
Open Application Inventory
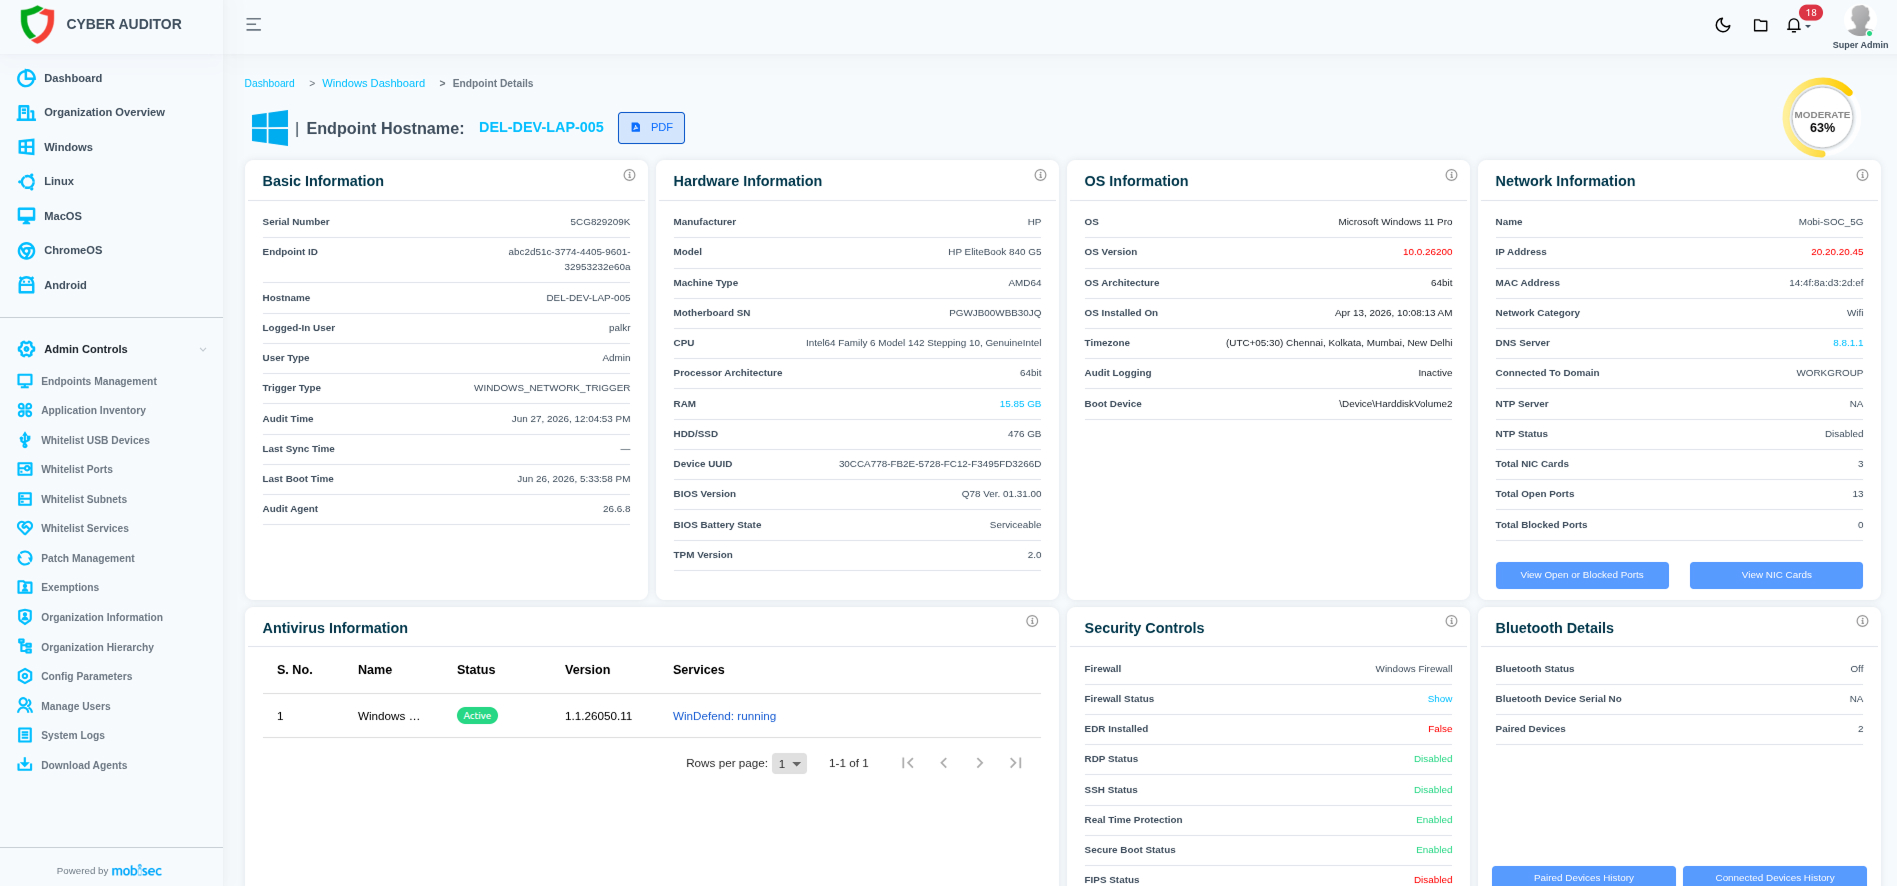[93, 411]
